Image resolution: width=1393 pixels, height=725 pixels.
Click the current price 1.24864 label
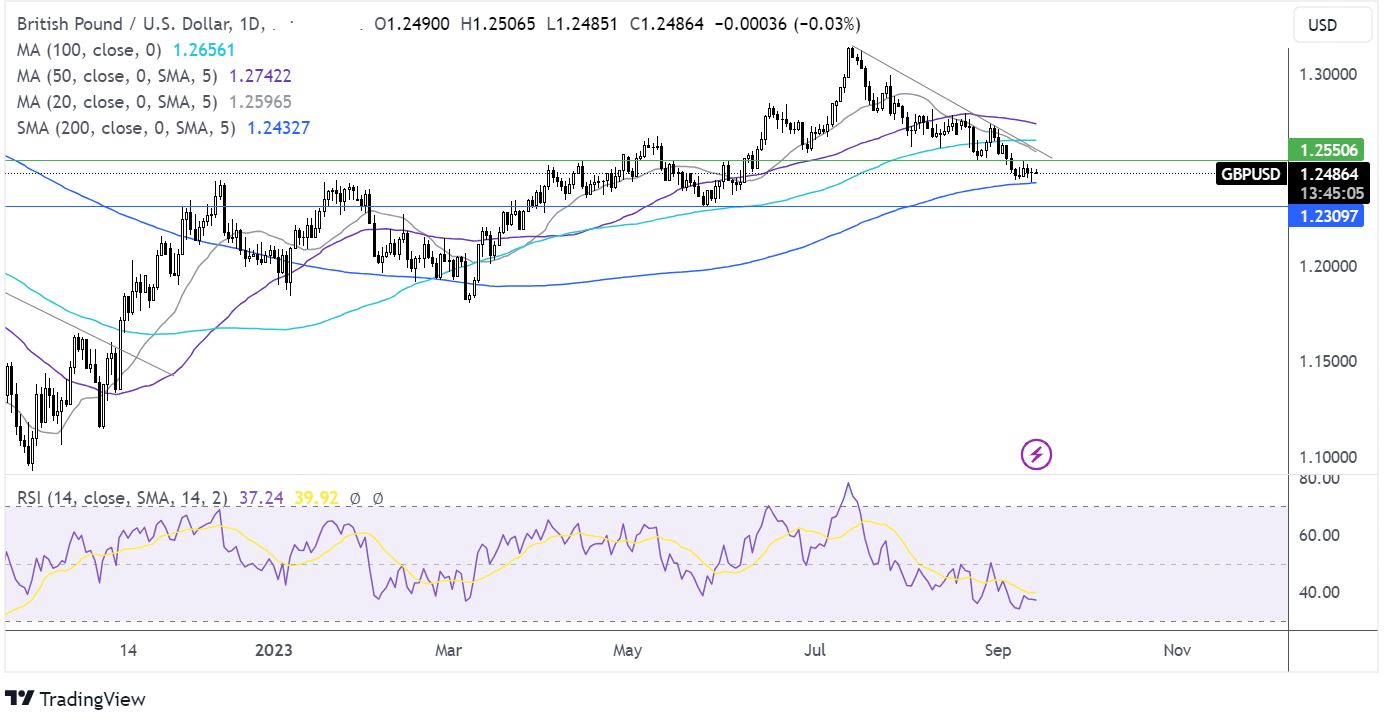coord(1329,172)
